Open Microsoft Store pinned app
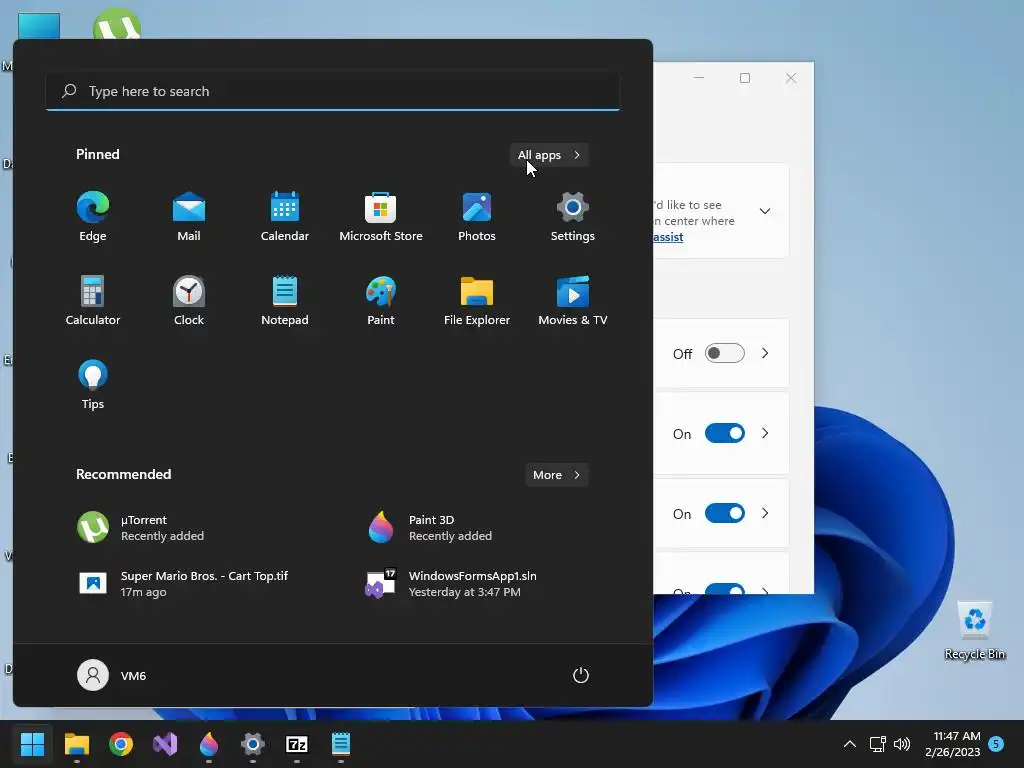 pos(381,217)
